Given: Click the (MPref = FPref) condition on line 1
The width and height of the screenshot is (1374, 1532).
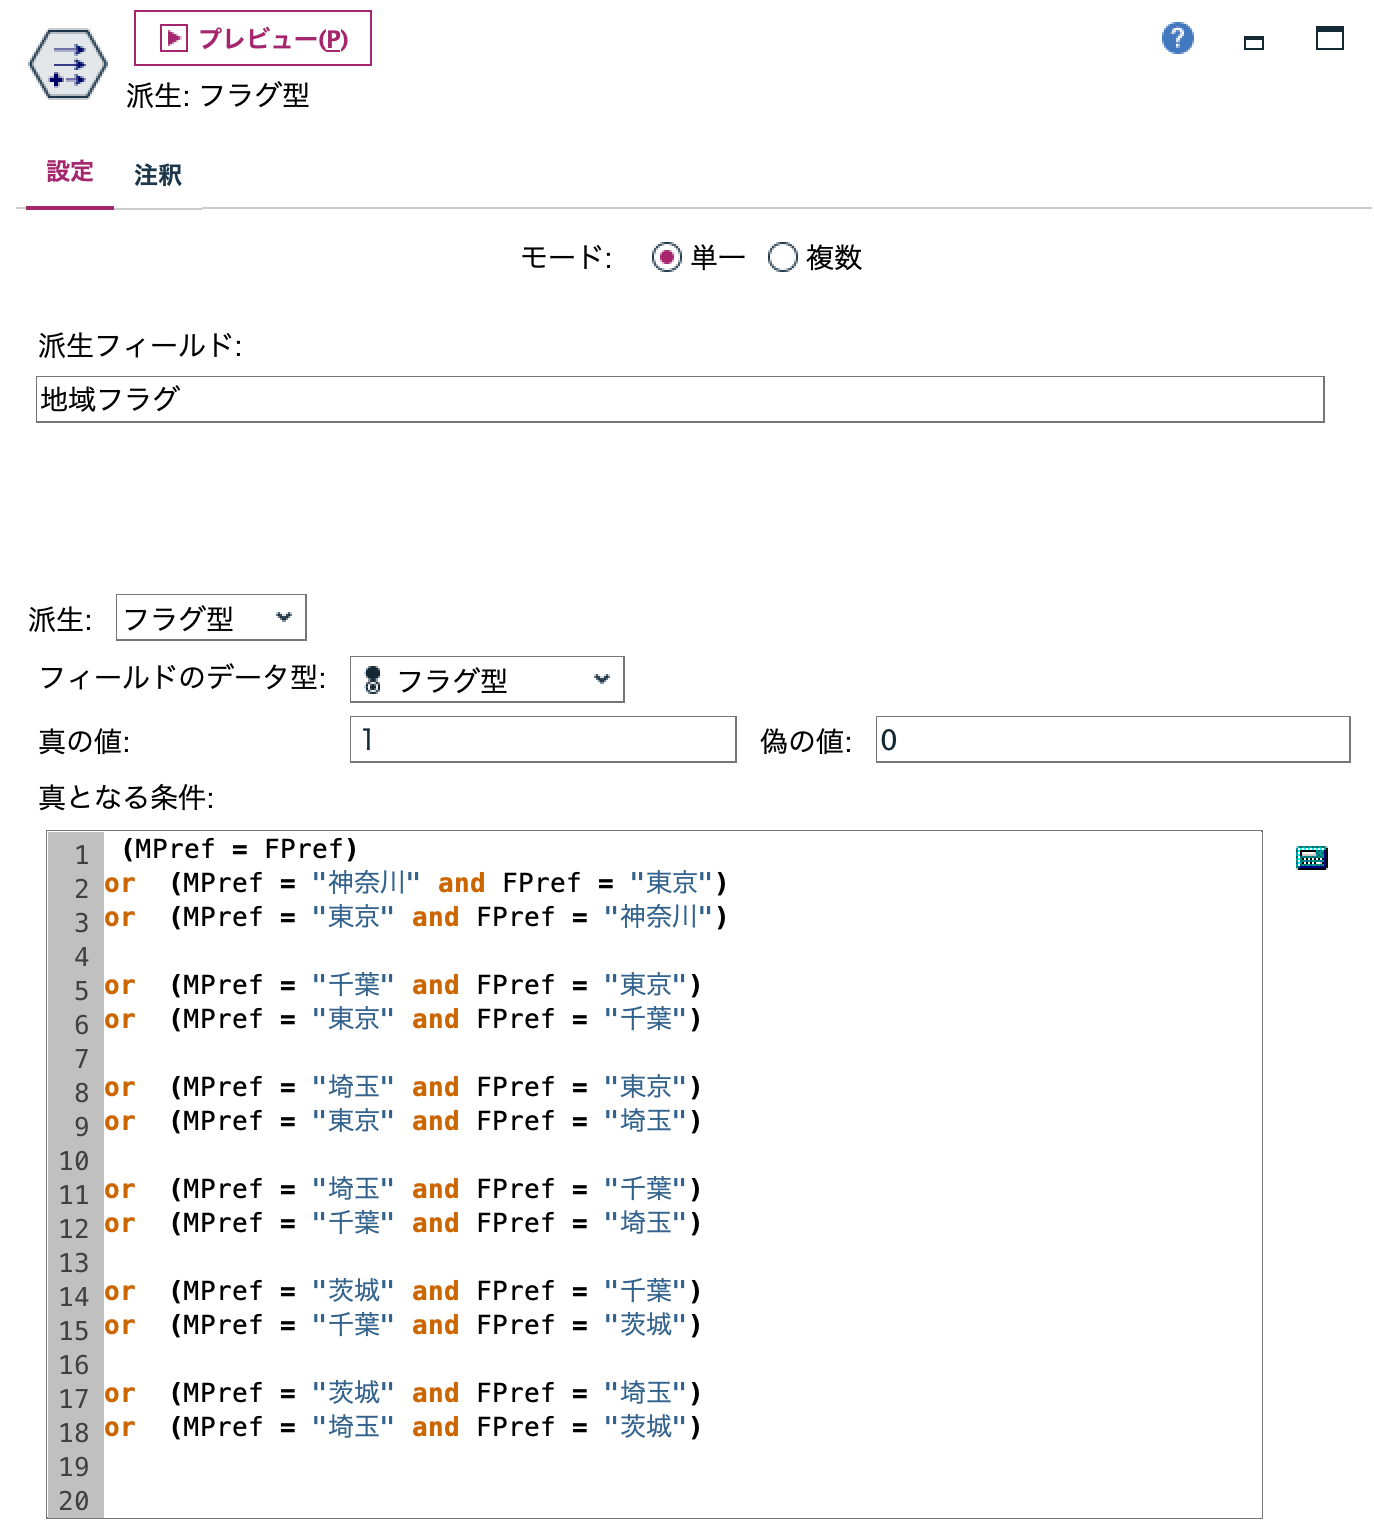Looking at the screenshot, I should point(240,848).
